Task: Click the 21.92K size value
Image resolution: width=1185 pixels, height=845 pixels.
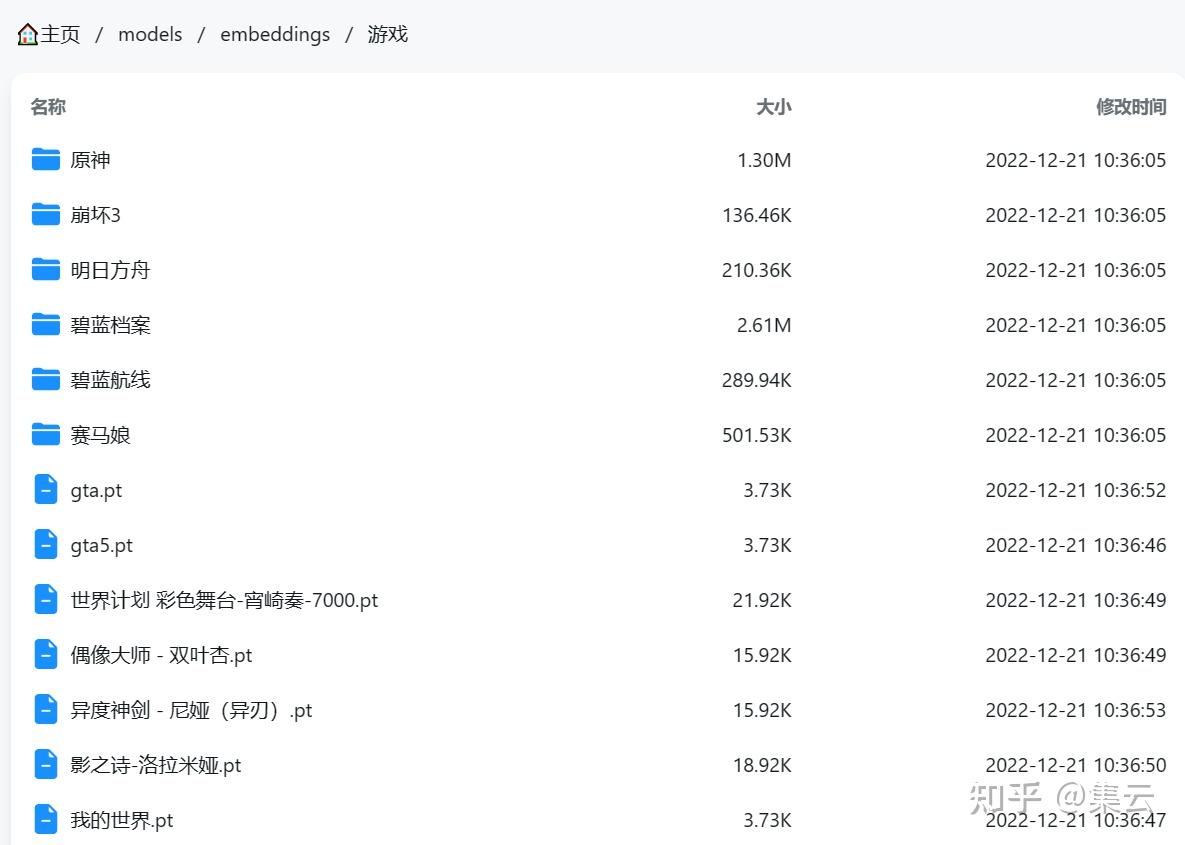Action: 762,600
